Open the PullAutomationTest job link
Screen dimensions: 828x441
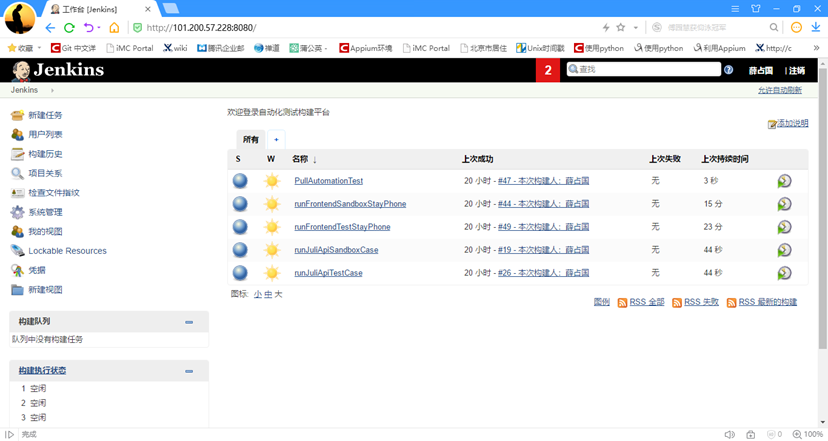pyautogui.click(x=328, y=181)
